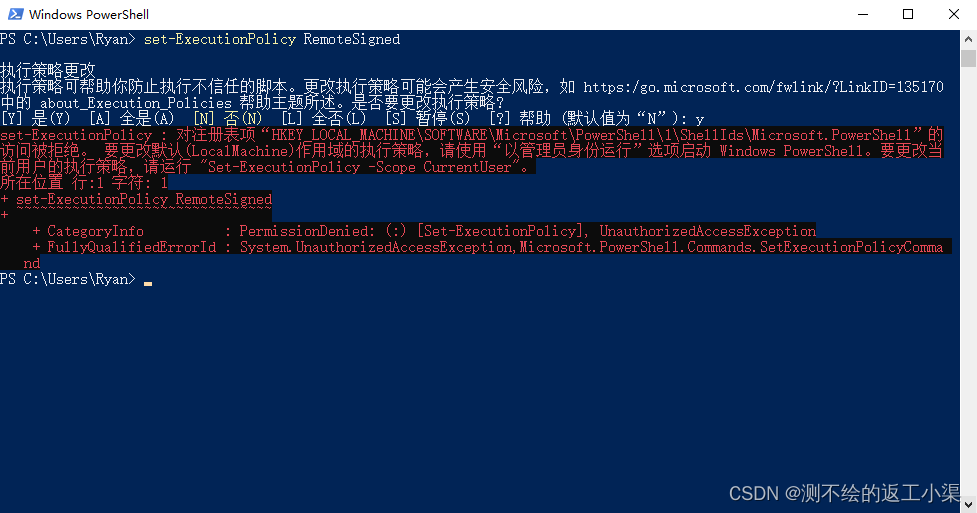Click the blinking cursor at the prompt
This screenshot has height=513, width=977.
(148, 283)
